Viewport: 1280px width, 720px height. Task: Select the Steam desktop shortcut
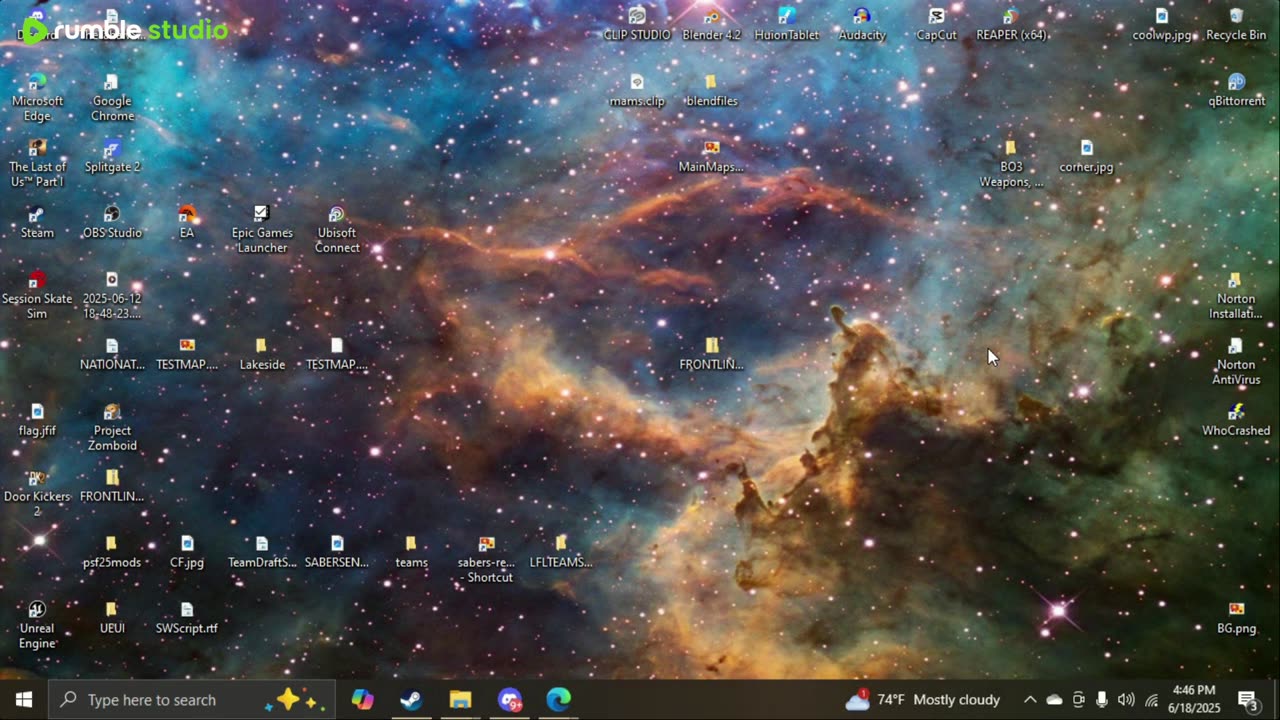[37, 222]
